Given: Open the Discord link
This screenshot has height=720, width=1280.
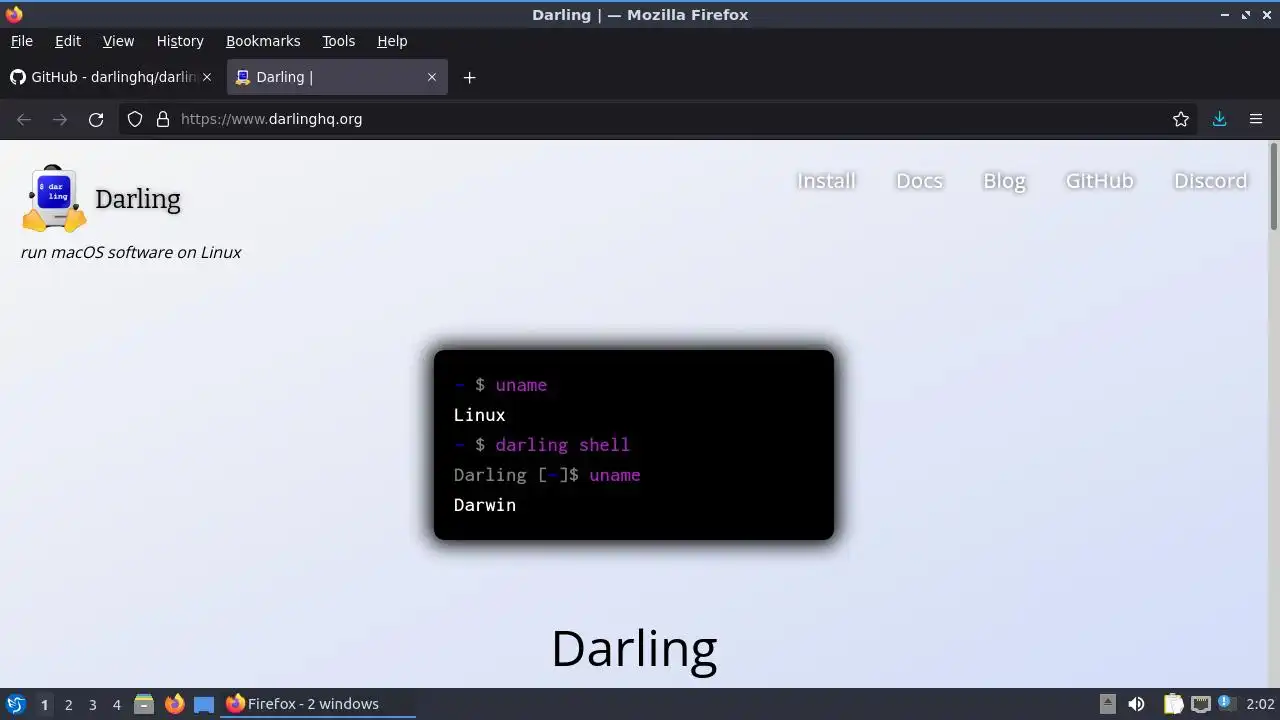Looking at the screenshot, I should click(1210, 181).
